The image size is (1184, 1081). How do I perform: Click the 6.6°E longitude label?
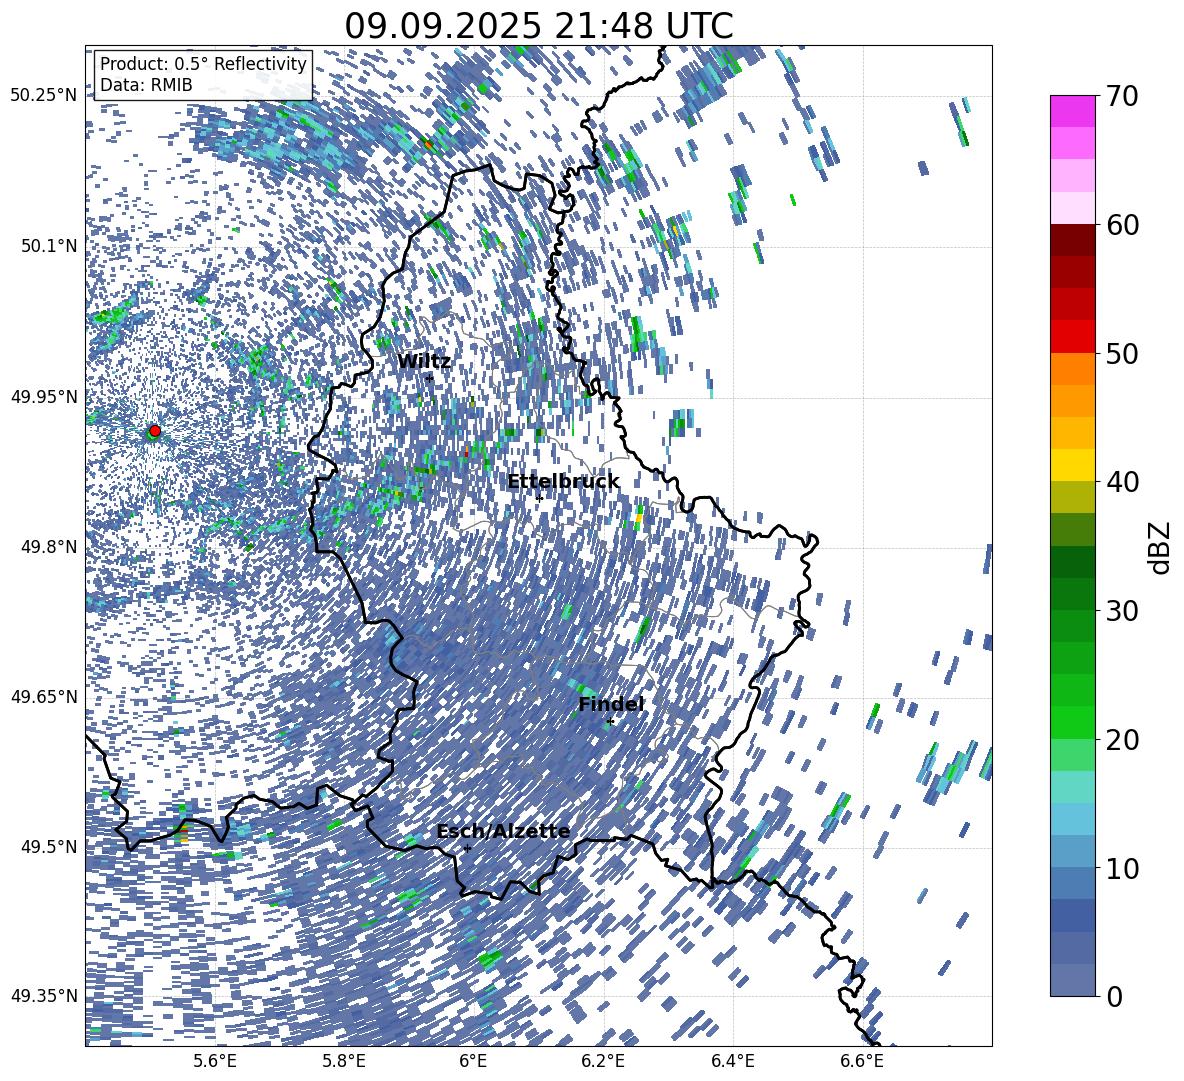tap(862, 1061)
